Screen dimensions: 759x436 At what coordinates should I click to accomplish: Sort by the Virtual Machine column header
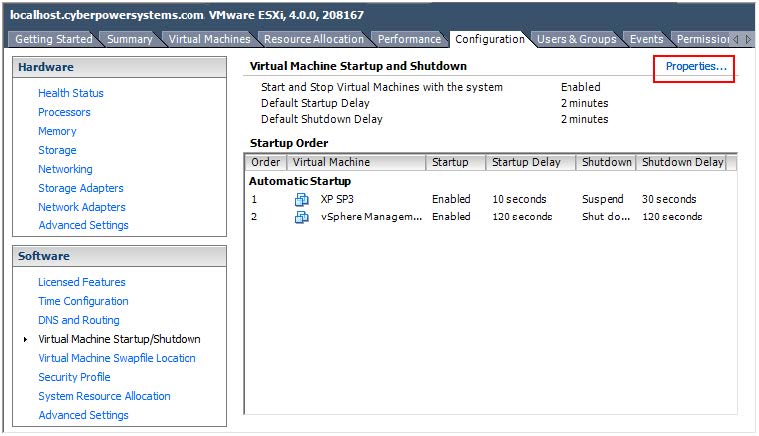pyautogui.click(x=356, y=162)
